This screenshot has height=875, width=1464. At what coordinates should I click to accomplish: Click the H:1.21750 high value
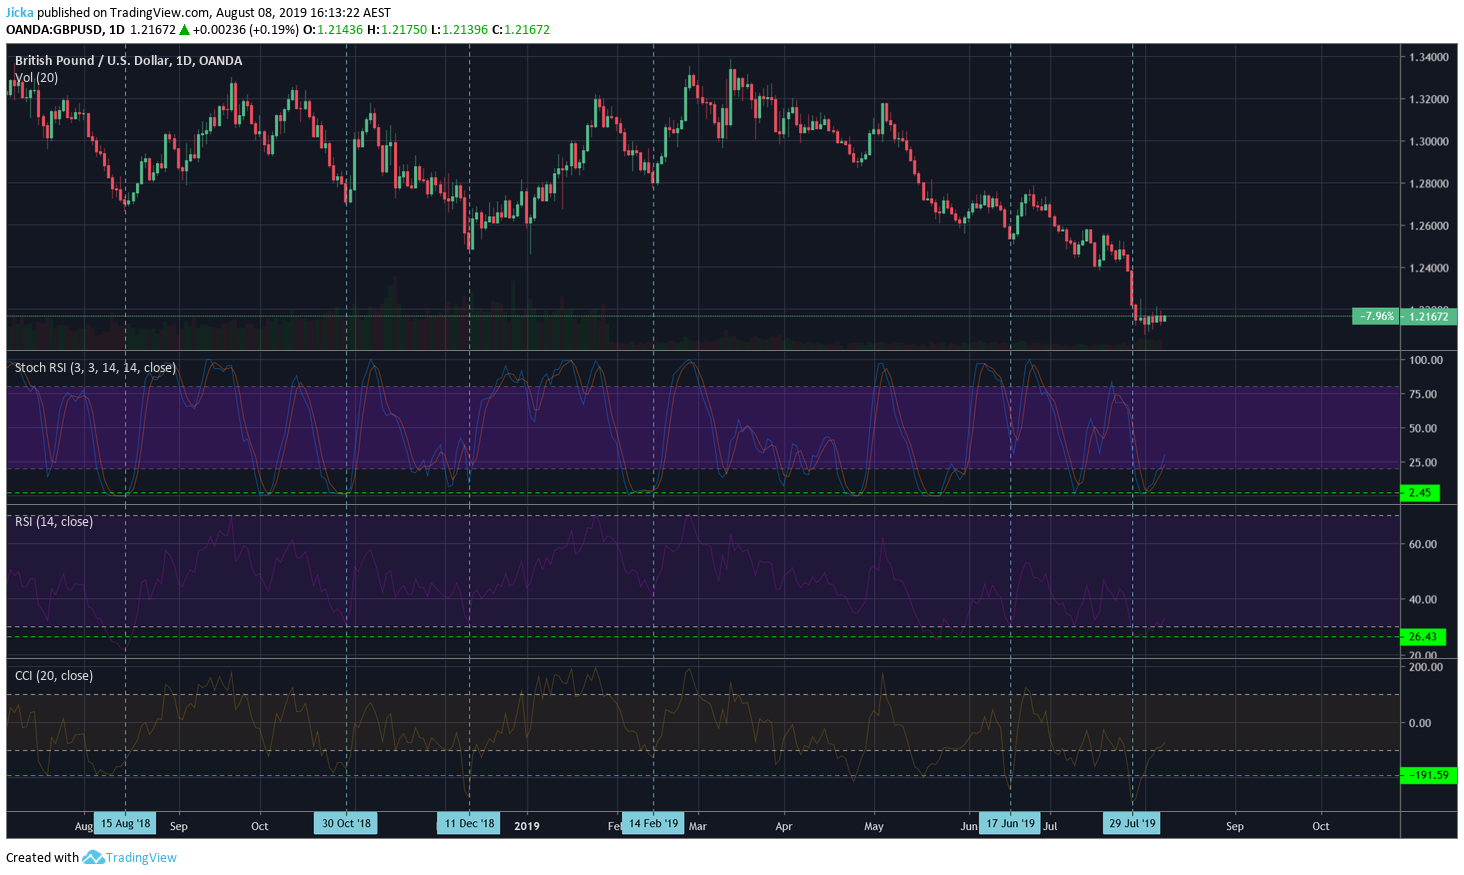(397, 30)
